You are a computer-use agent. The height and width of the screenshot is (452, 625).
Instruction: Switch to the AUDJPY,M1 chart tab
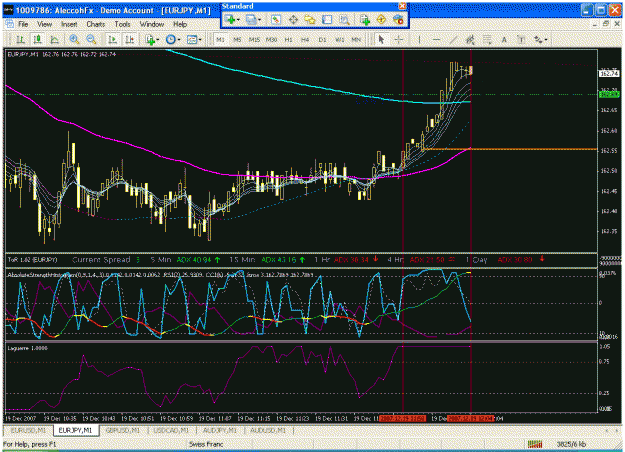tap(220, 430)
